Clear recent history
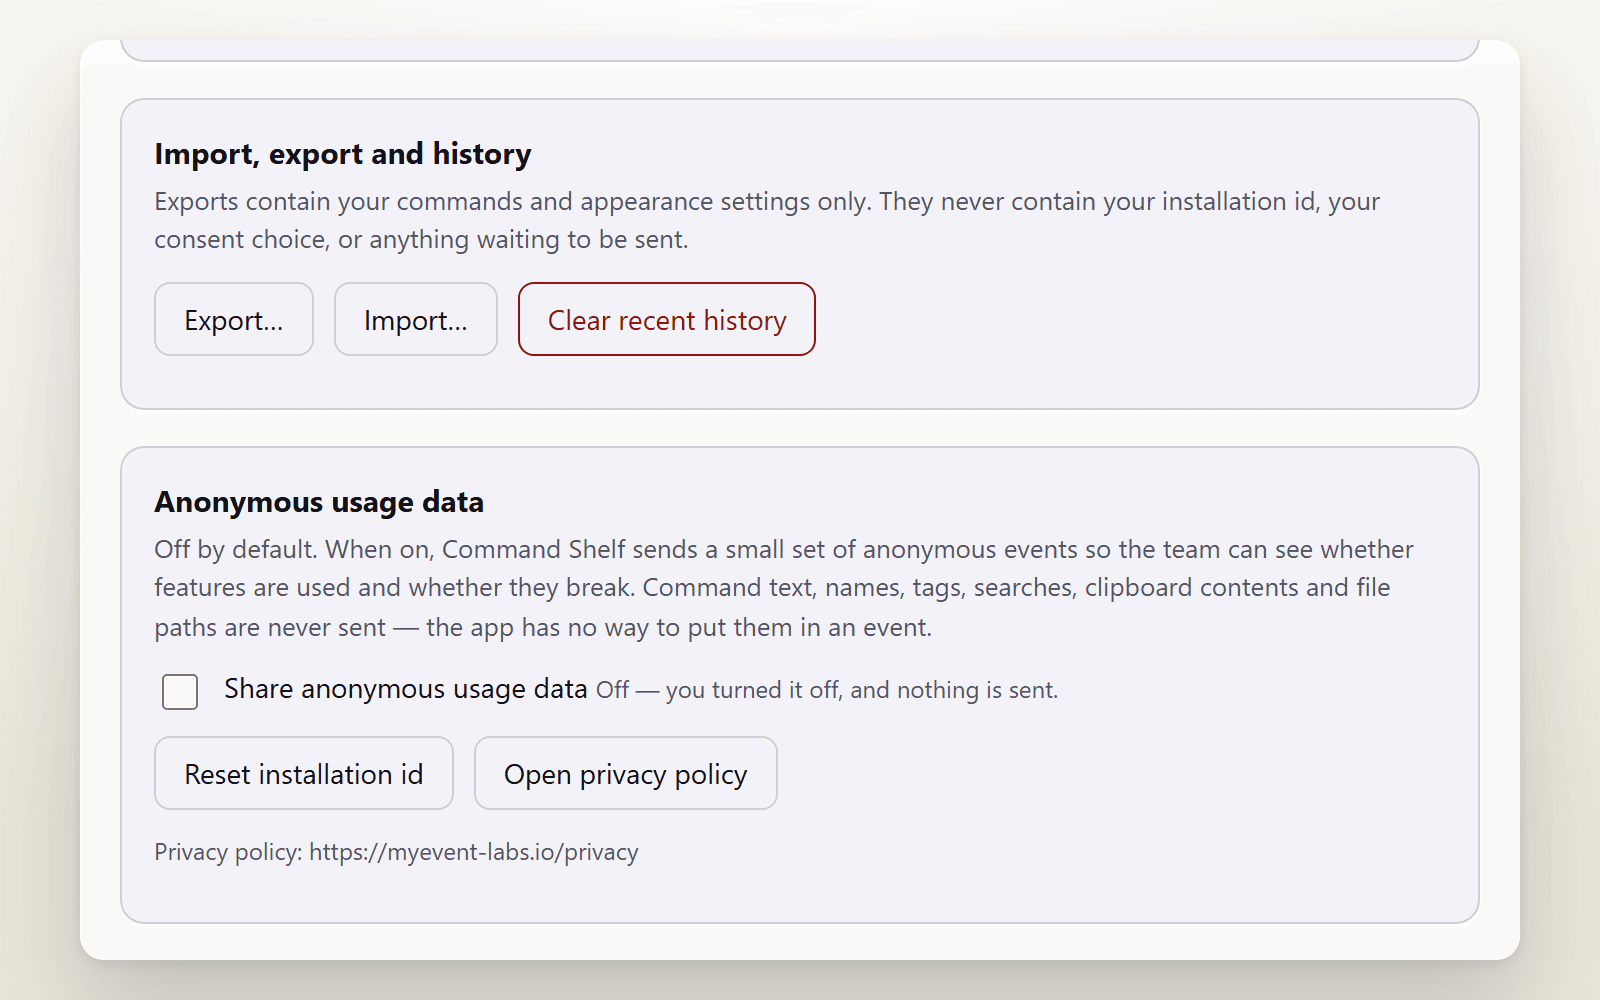 tap(667, 319)
